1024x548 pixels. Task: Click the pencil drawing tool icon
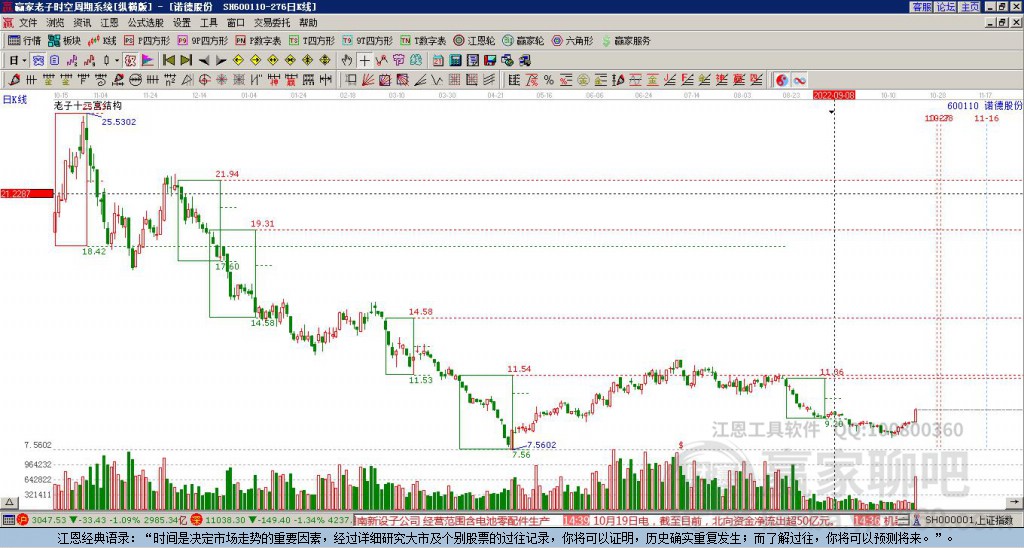tap(14, 80)
